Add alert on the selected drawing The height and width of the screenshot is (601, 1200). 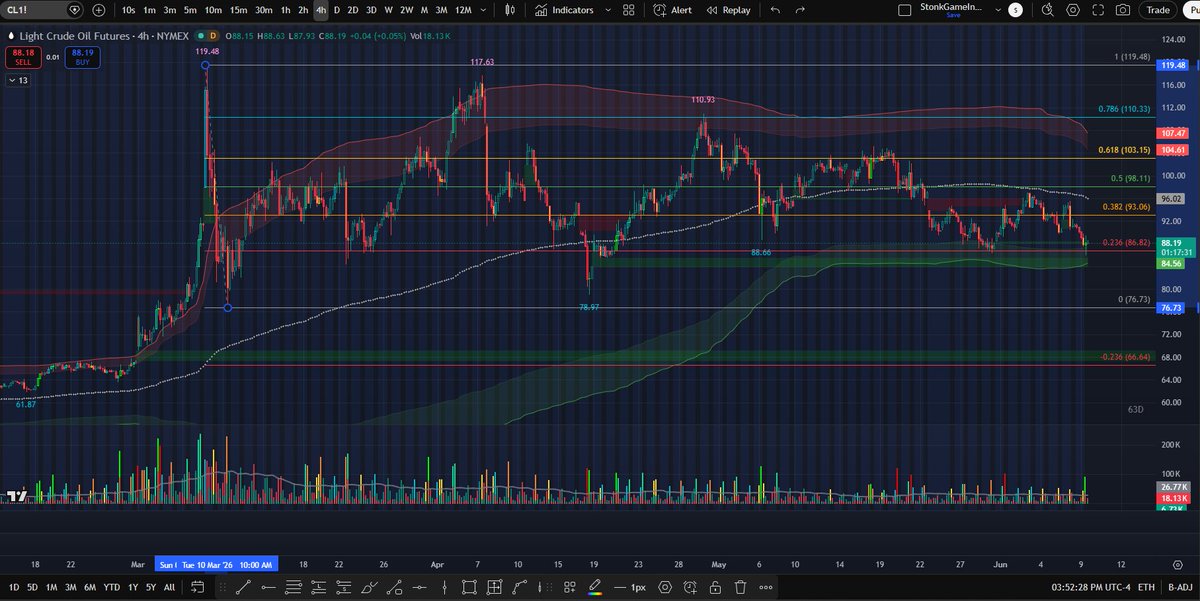pos(690,587)
